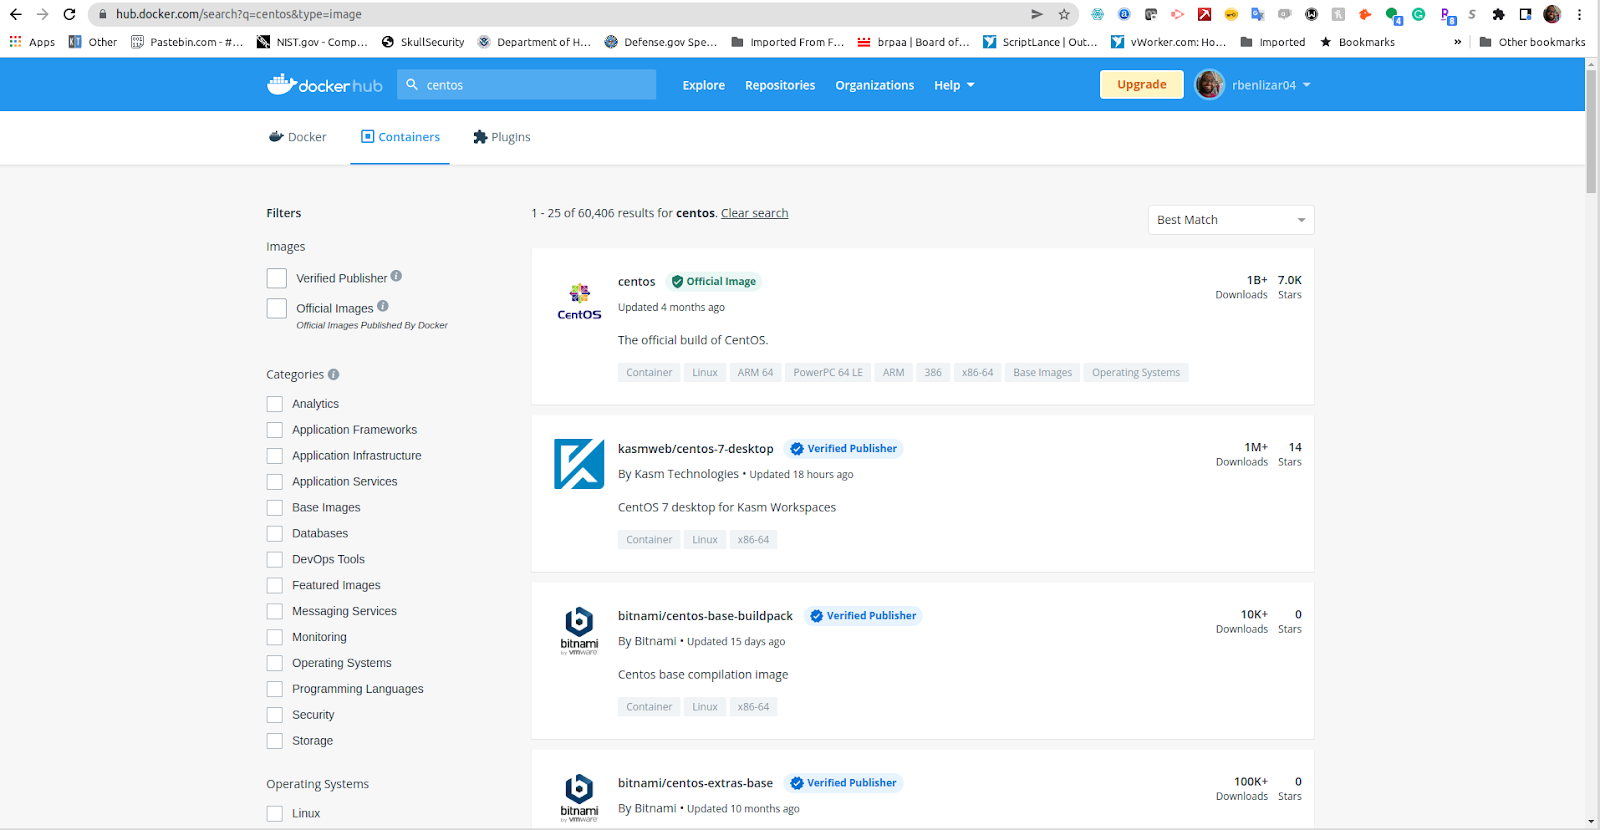
Task: Click the Docker Hub logo
Action: click(x=325, y=85)
